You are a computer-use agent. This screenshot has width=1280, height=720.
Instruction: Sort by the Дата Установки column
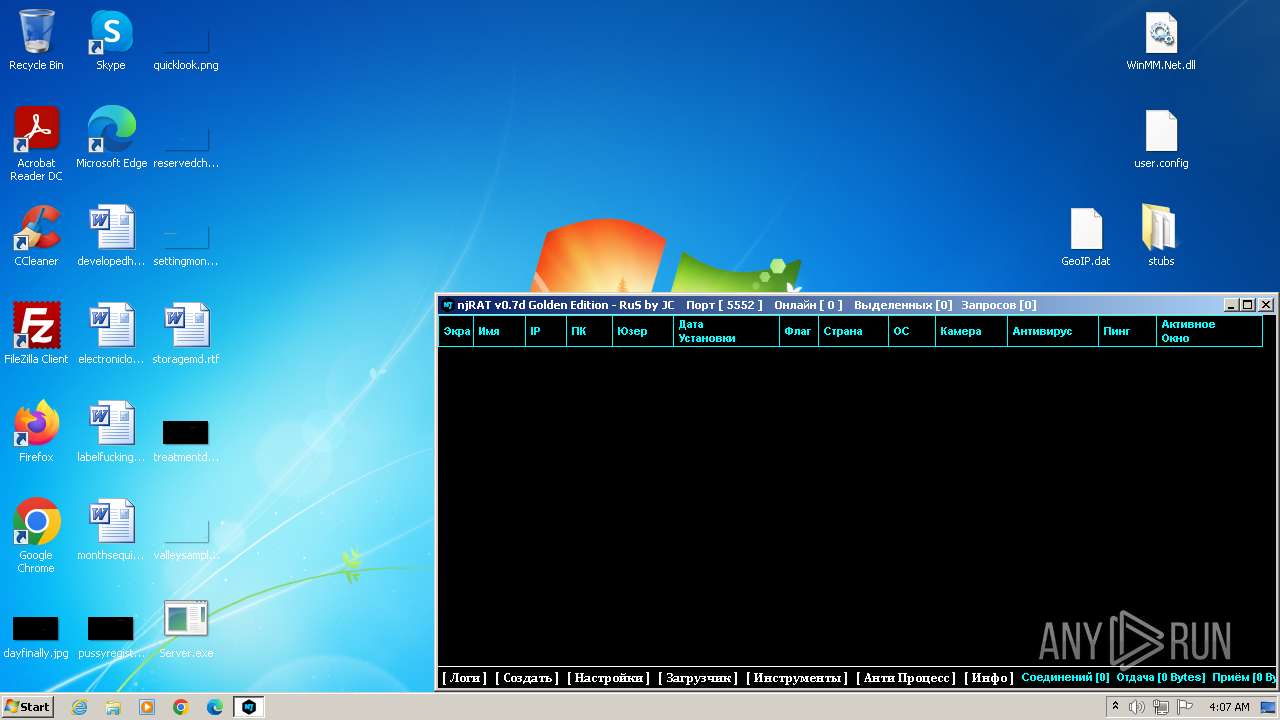[x=726, y=331]
